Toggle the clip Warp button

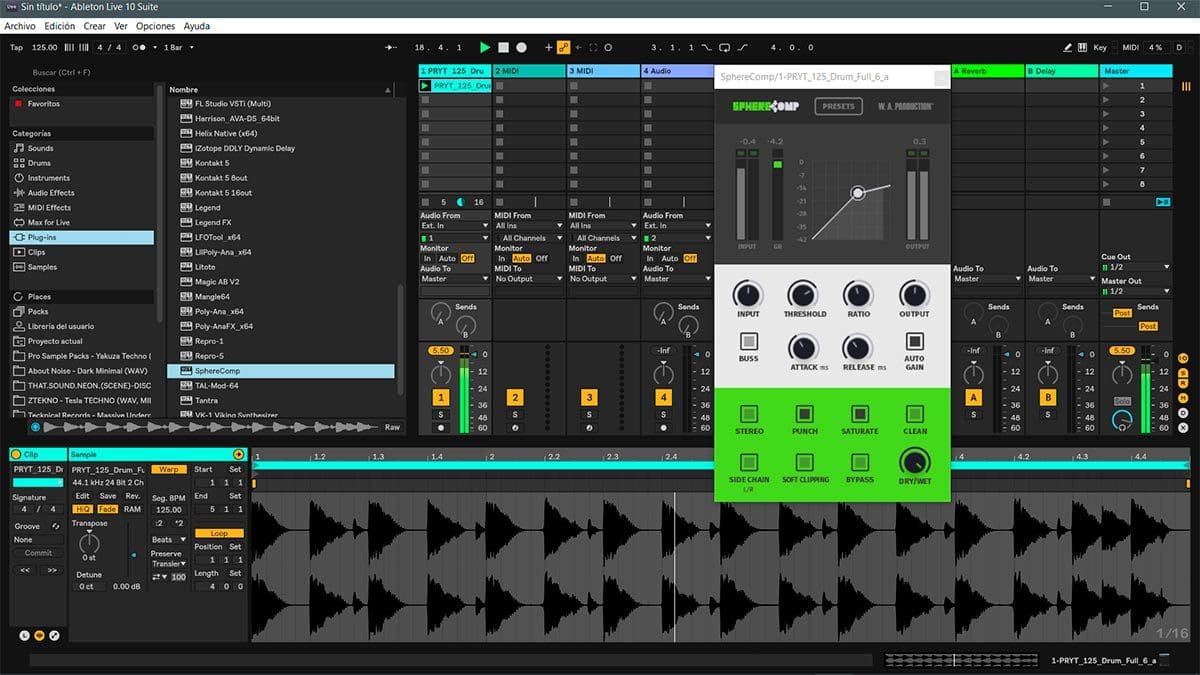[x=169, y=469]
